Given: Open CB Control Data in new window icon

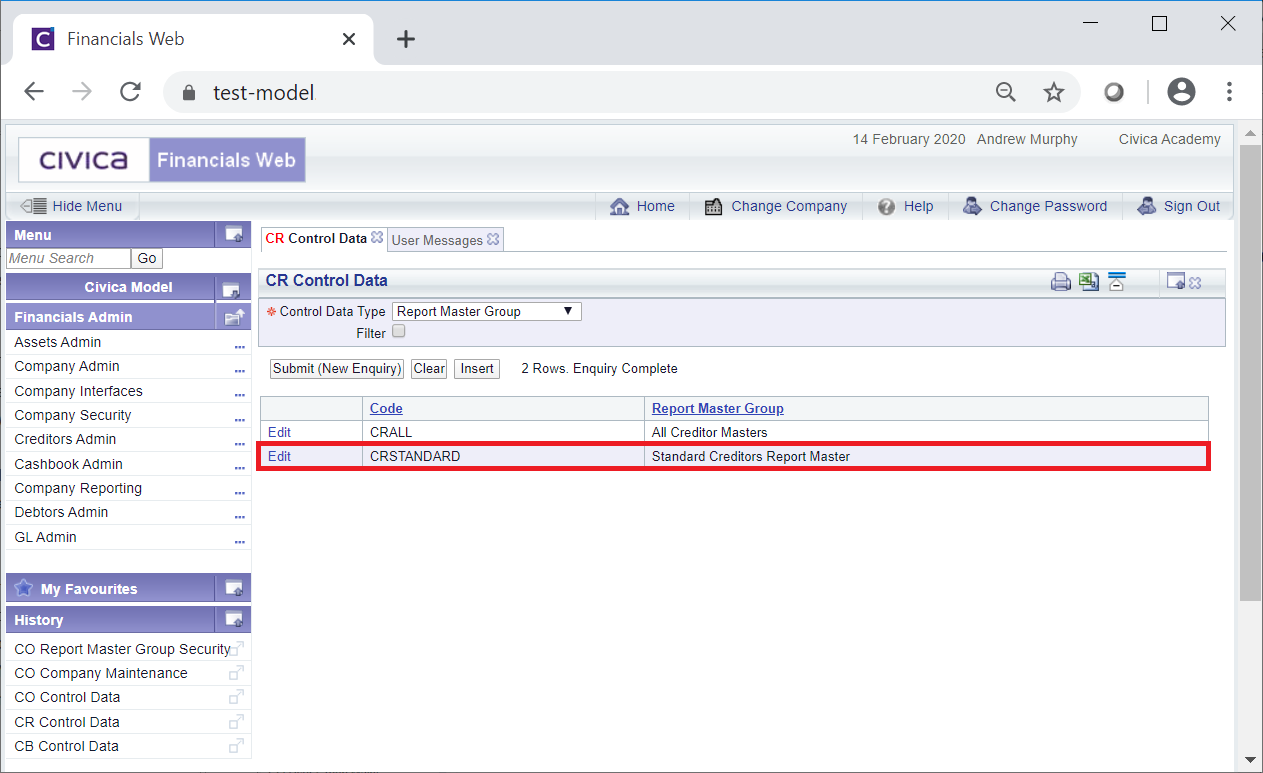Looking at the screenshot, I should (236, 746).
